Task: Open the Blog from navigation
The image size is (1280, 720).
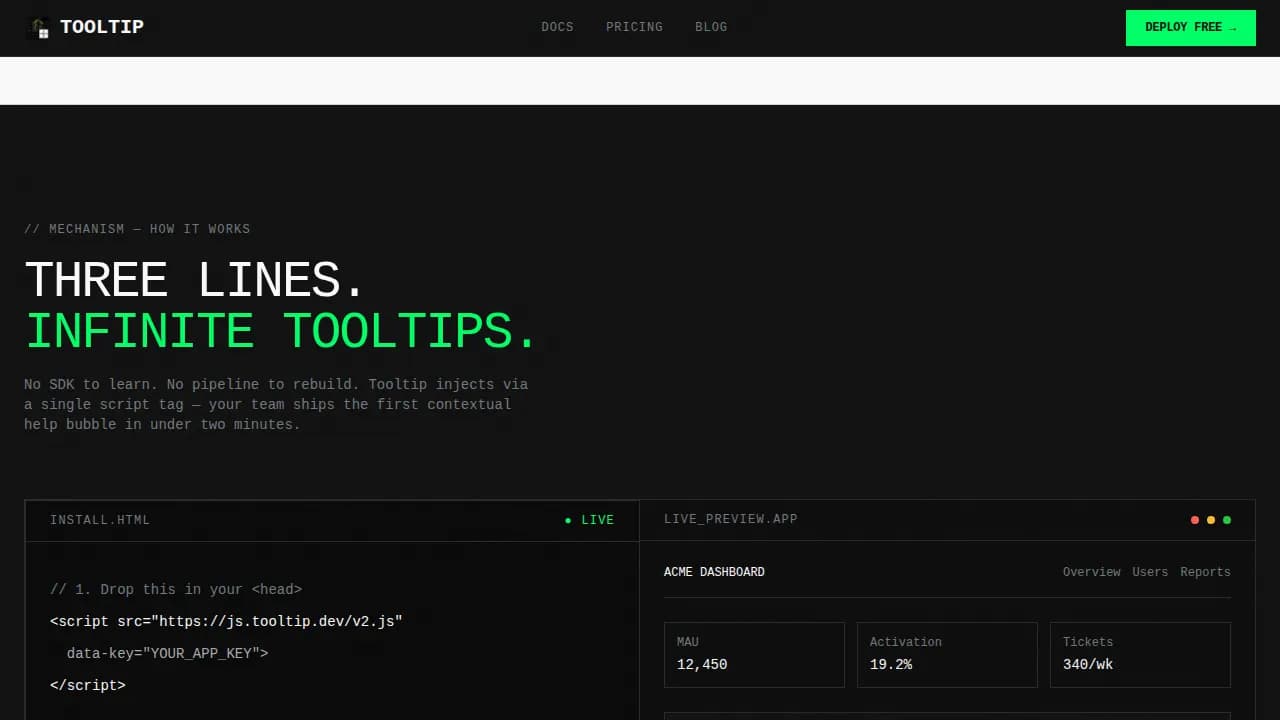Action: (711, 27)
